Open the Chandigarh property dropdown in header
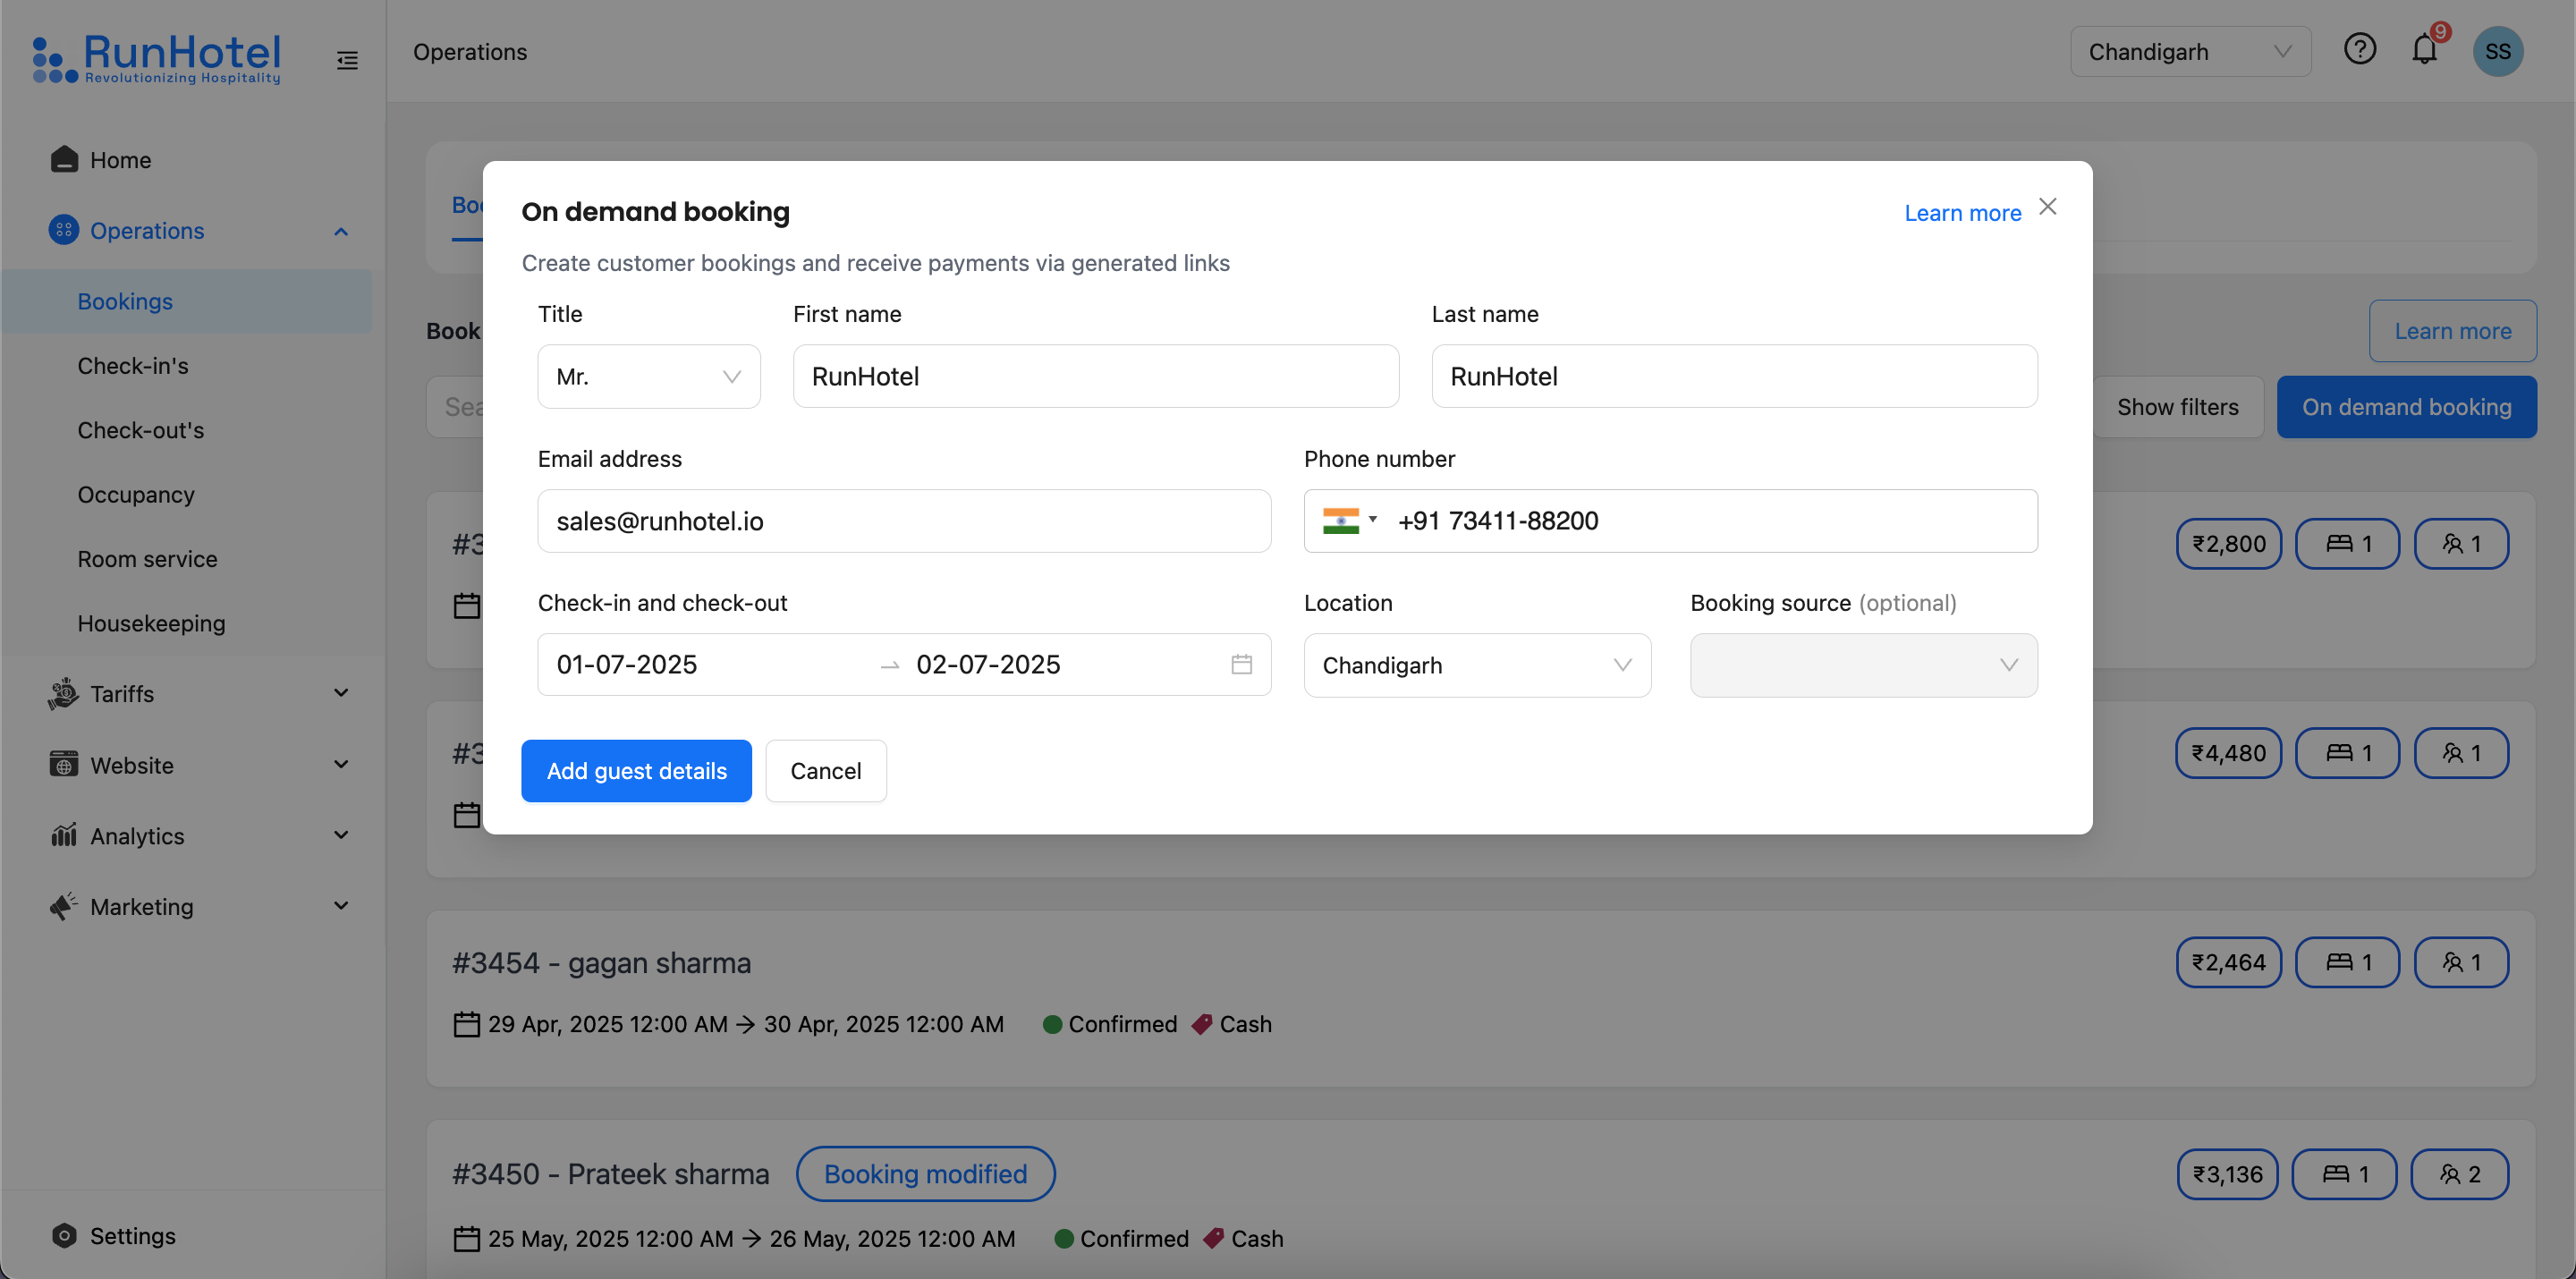Viewport: 2576px width, 1279px height. coord(2190,52)
